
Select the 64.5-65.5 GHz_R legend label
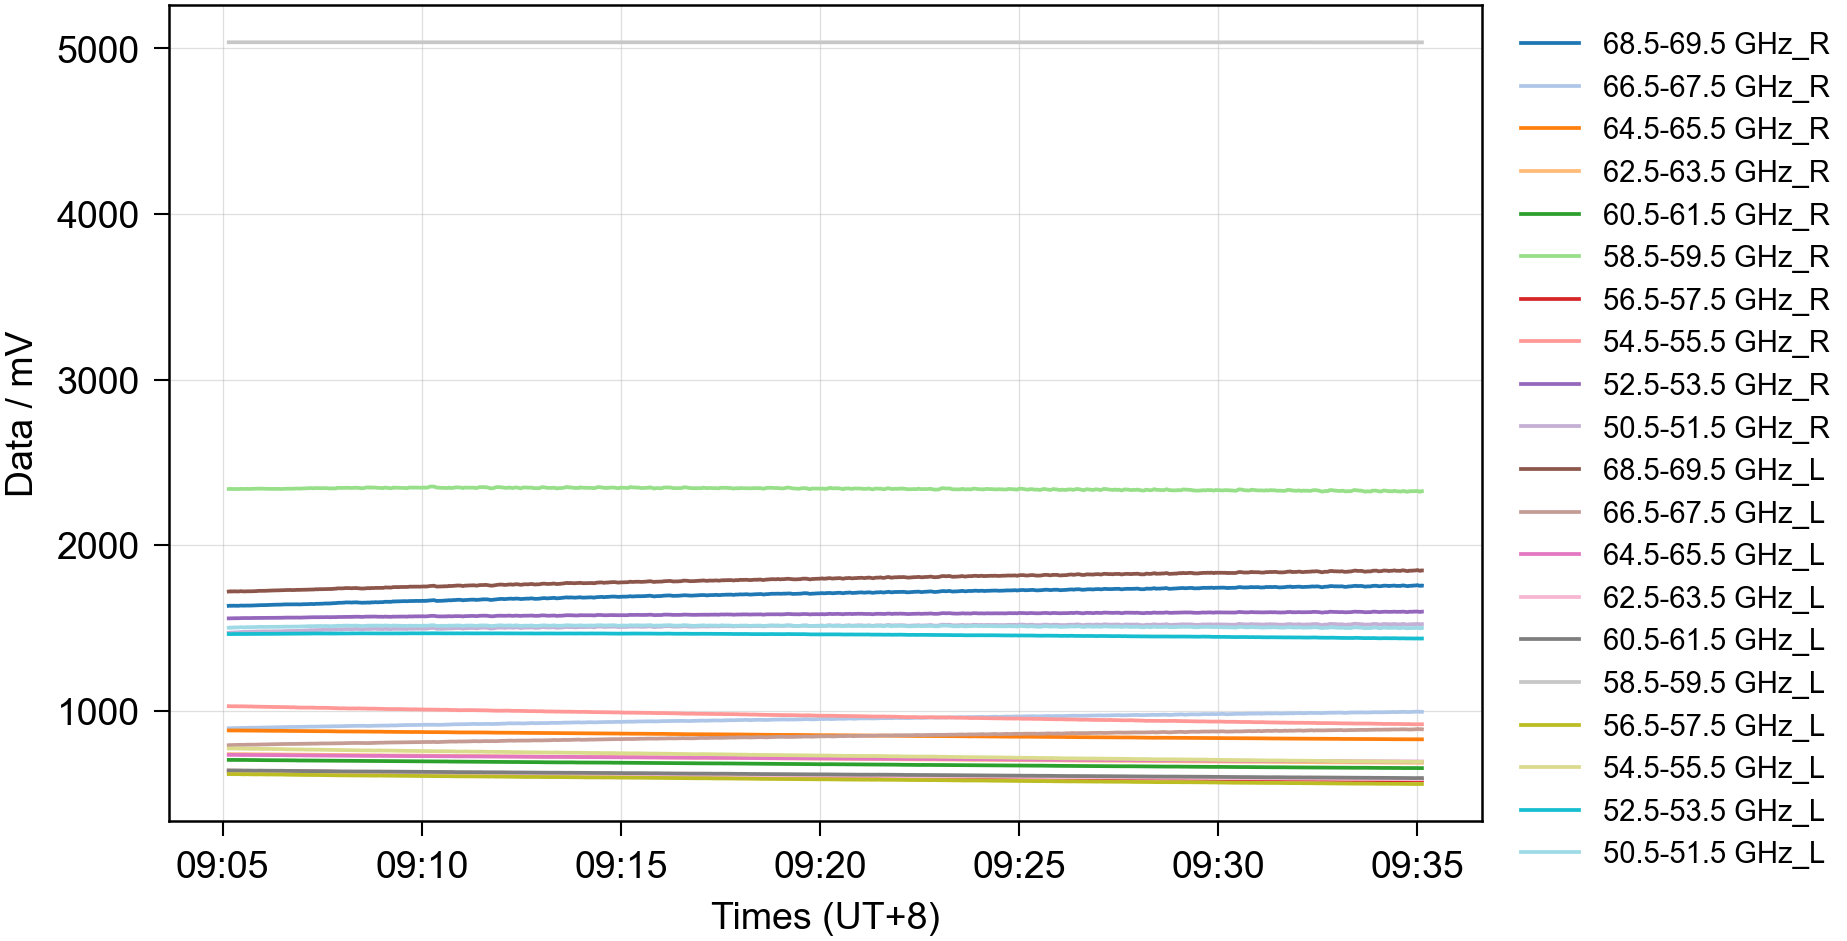[1714, 129]
